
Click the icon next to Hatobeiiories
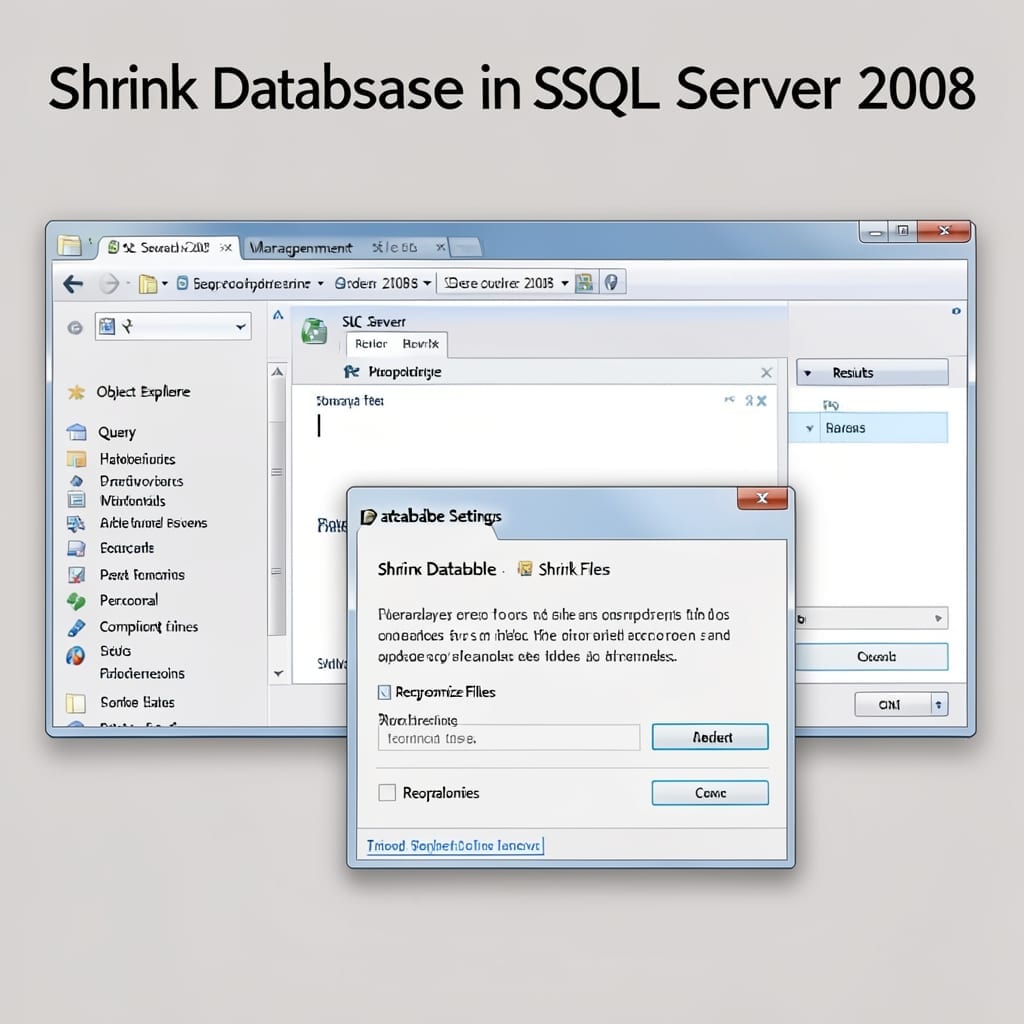tap(76, 459)
